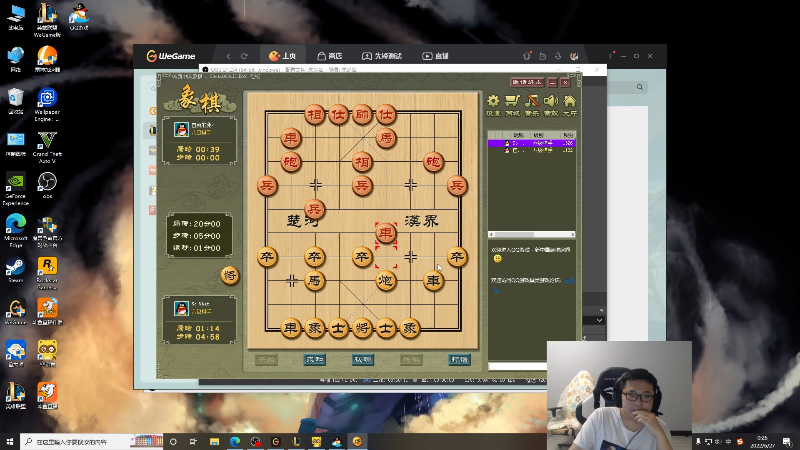The width and height of the screenshot is (800, 450).
Task: Open the 设置 gear icon in the chess game
Action: [x=493, y=101]
